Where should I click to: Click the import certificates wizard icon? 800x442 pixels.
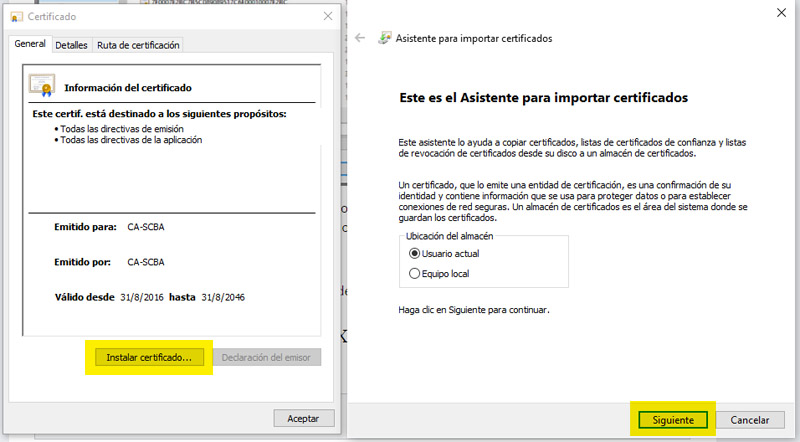click(x=384, y=38)
